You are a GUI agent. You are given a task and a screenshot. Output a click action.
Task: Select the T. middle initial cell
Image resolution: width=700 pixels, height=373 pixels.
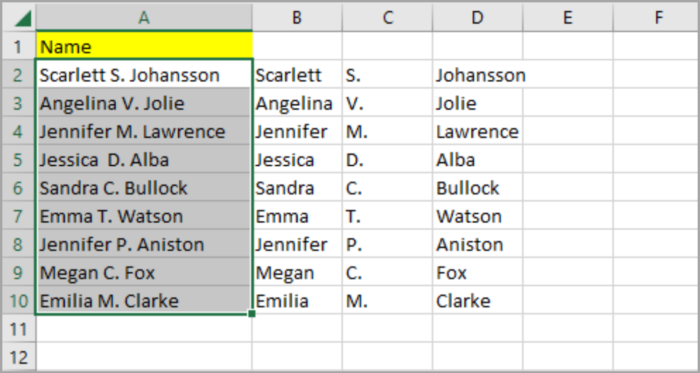click(388, 216)
